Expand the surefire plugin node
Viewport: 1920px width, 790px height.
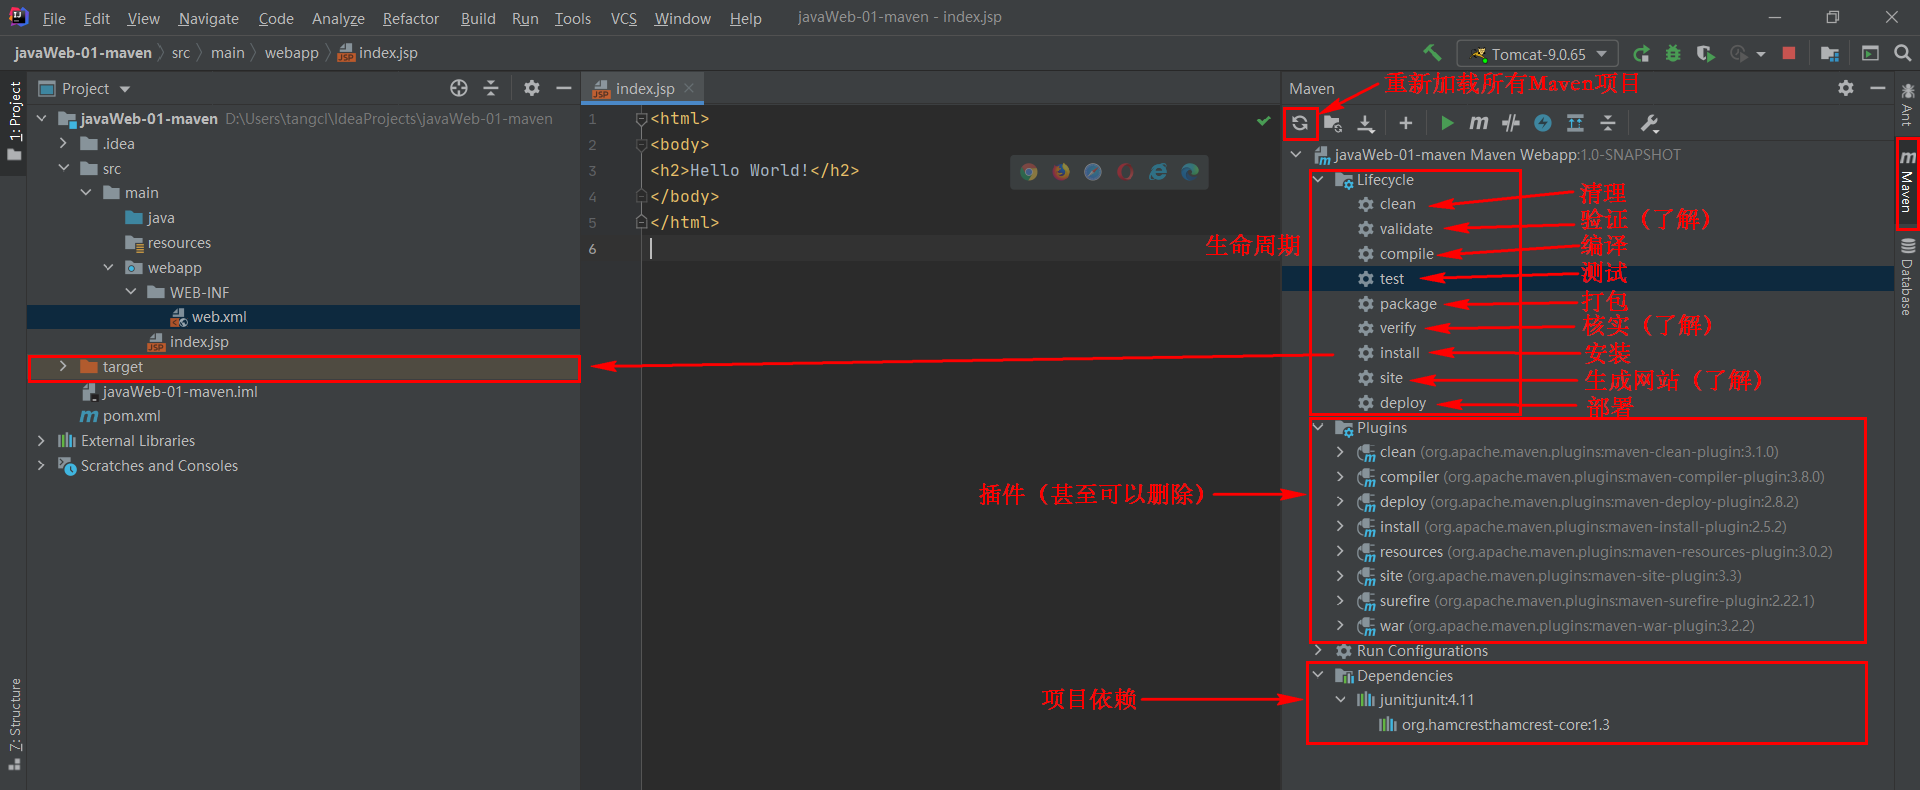1340,601
